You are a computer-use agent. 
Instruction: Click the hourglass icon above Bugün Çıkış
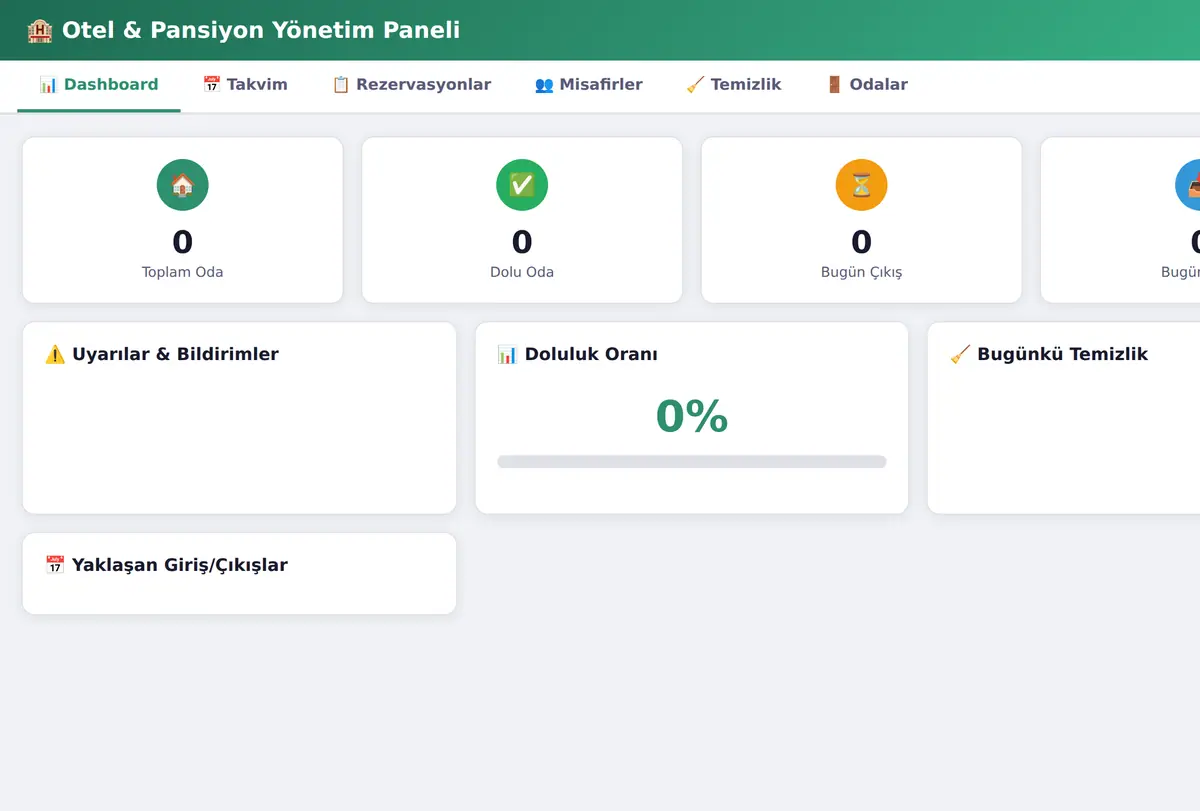point(861,185)
